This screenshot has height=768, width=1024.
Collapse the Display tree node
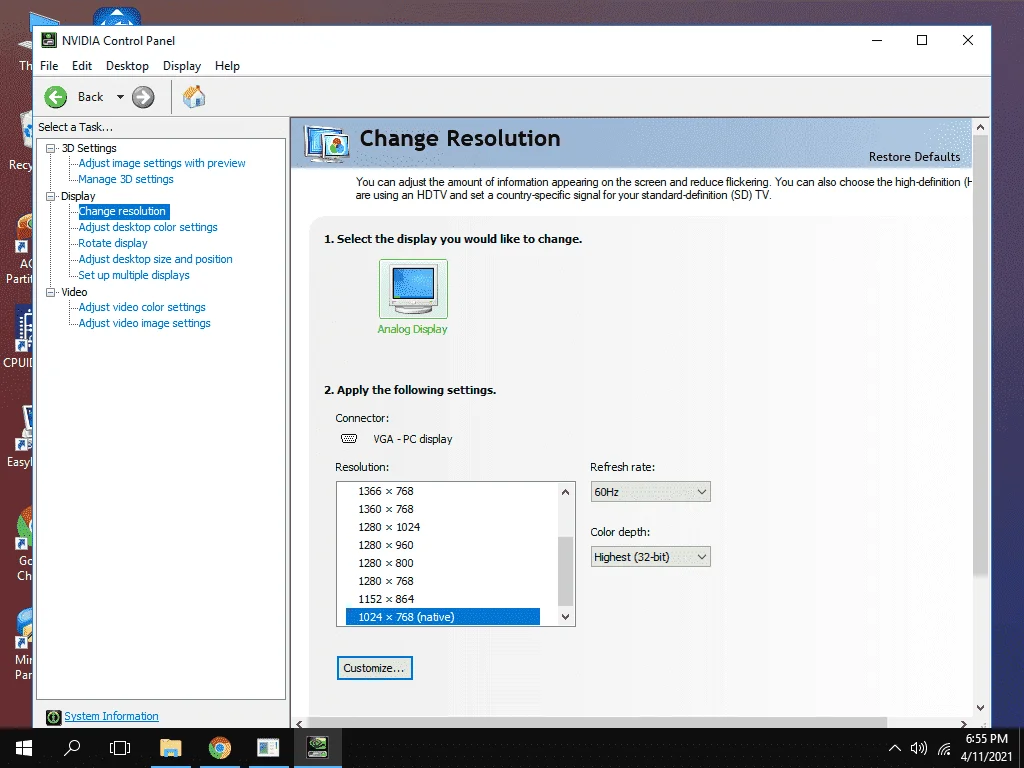pos(50,196)
